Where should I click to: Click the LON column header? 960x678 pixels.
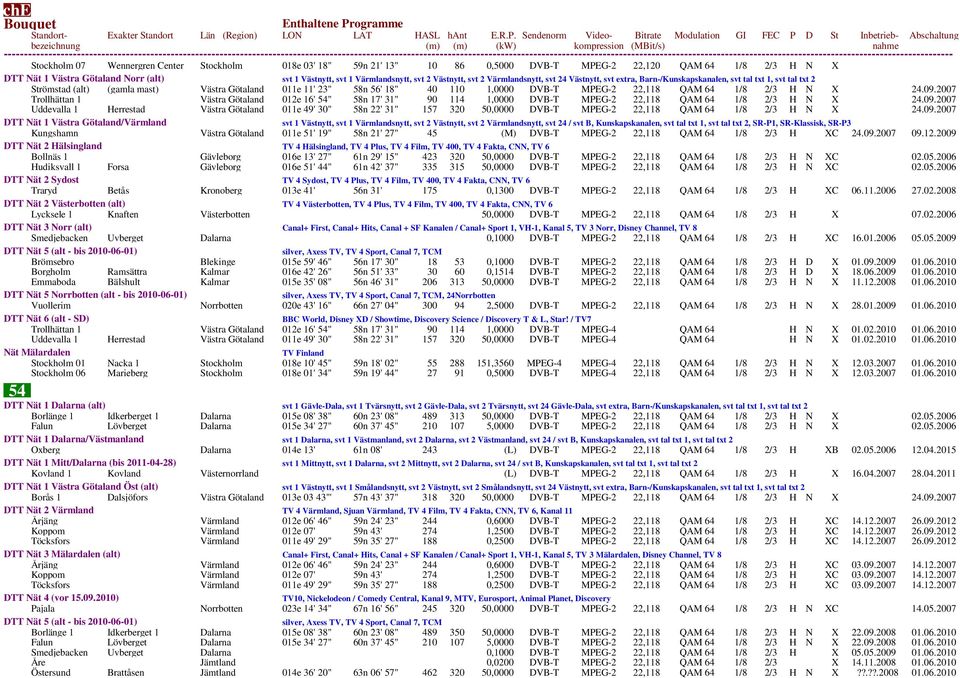tap(292, 36)
